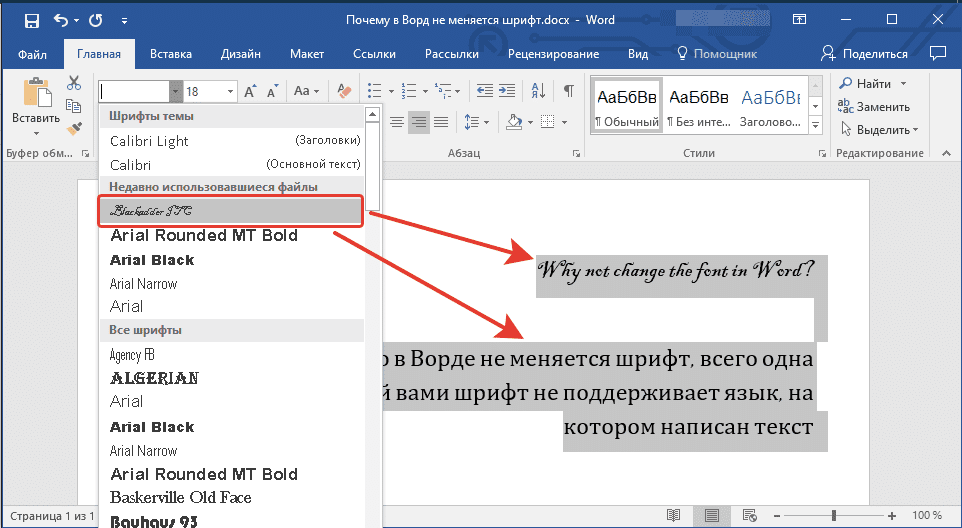This screenshot has height=528, width=962.
Task: Click the Поделиться share button
Action: tap(865, 54)
